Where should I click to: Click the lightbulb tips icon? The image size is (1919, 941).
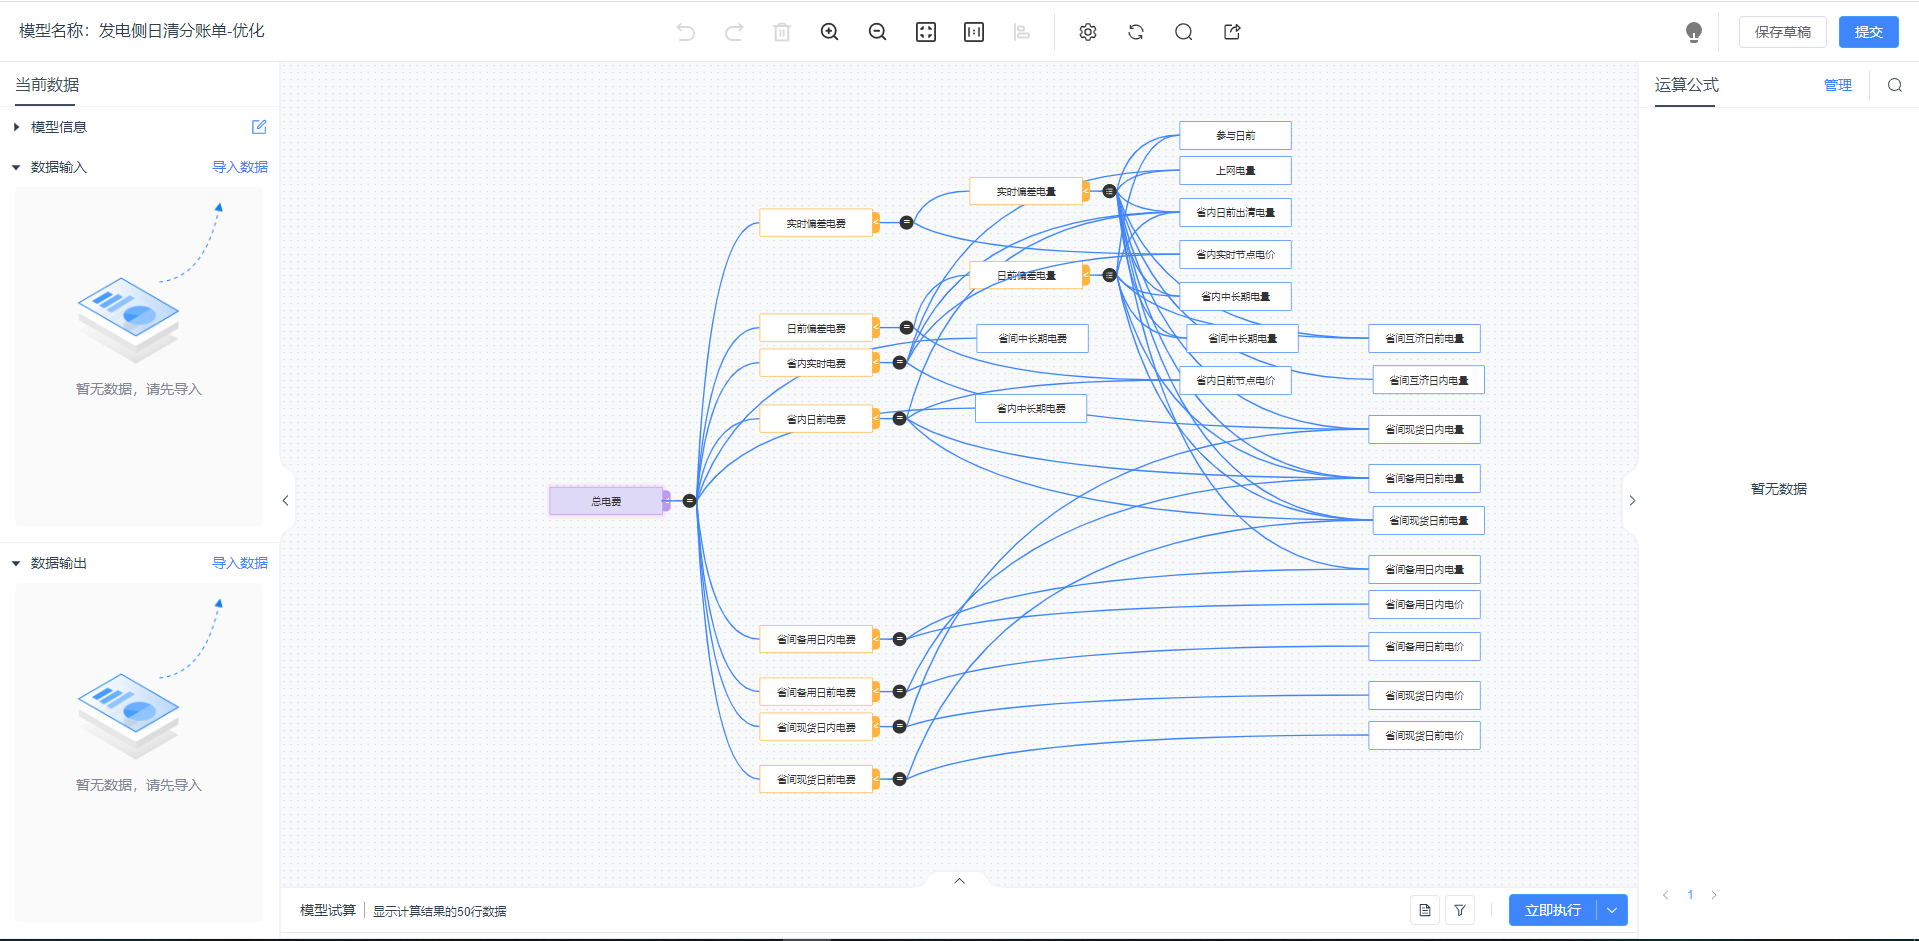click(x=1693, y=32)
